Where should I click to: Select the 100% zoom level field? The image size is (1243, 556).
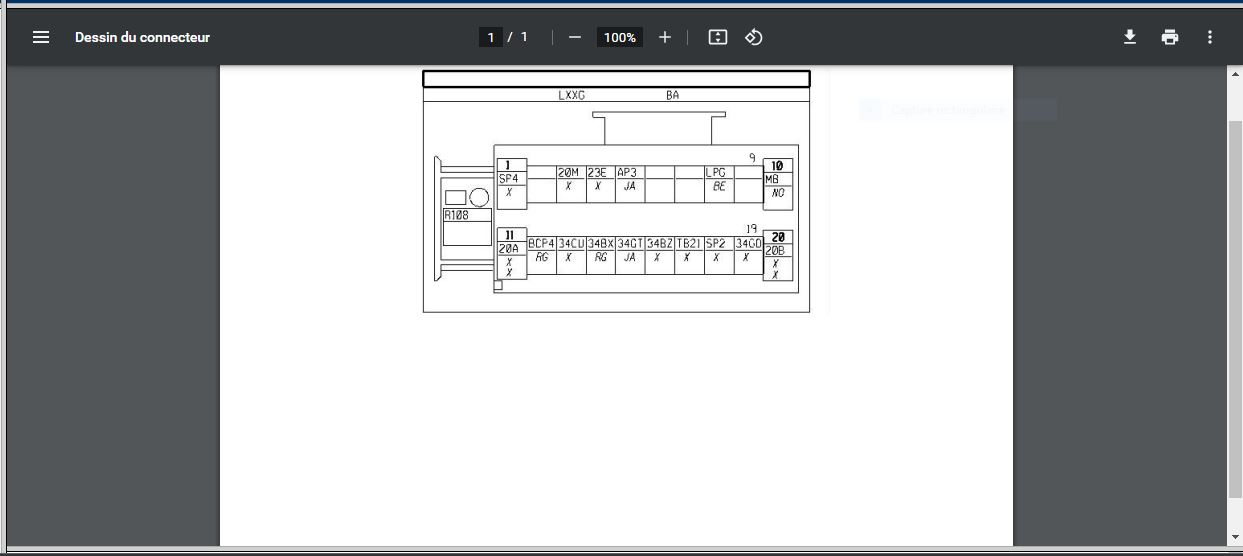[620, 37]
